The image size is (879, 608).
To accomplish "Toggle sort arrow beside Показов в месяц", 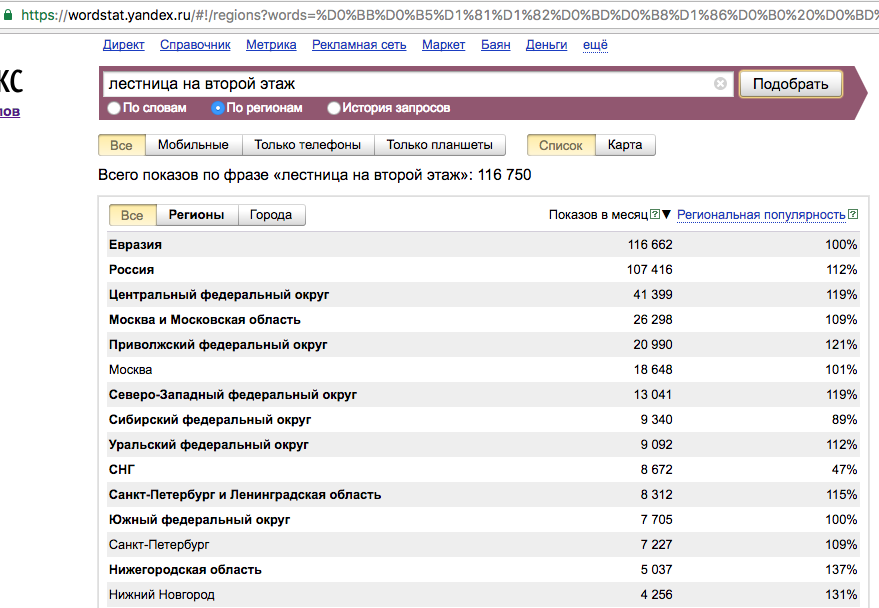I will pos(667,215).
